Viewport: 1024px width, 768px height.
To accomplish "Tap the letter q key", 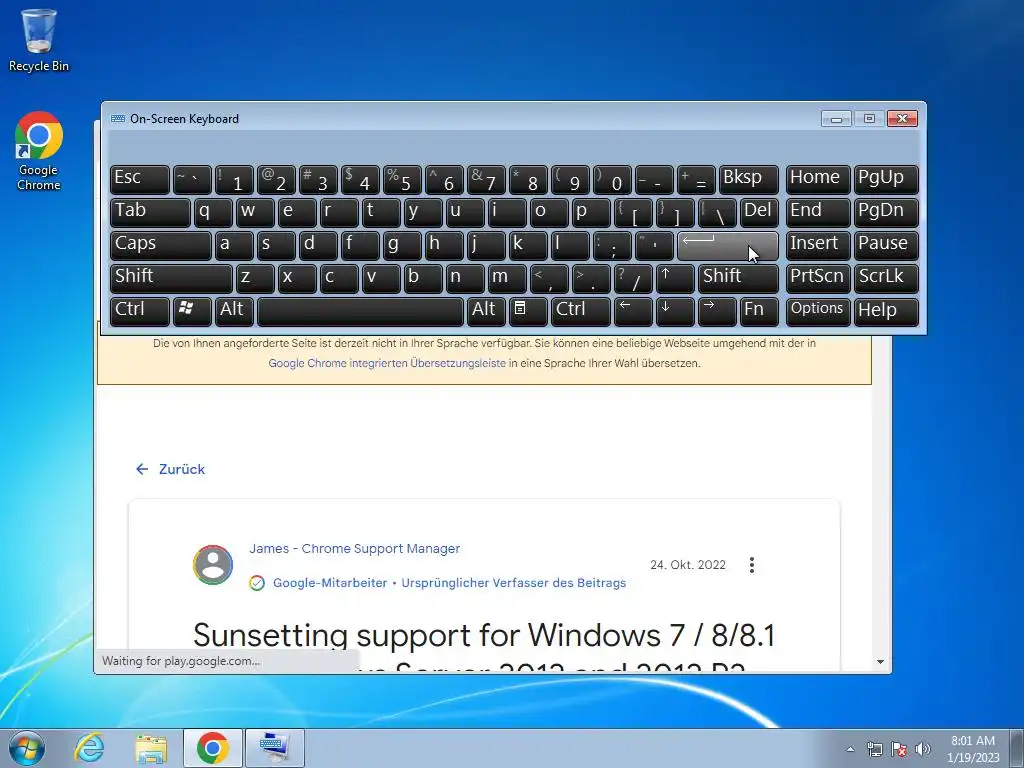I will 213,213.
